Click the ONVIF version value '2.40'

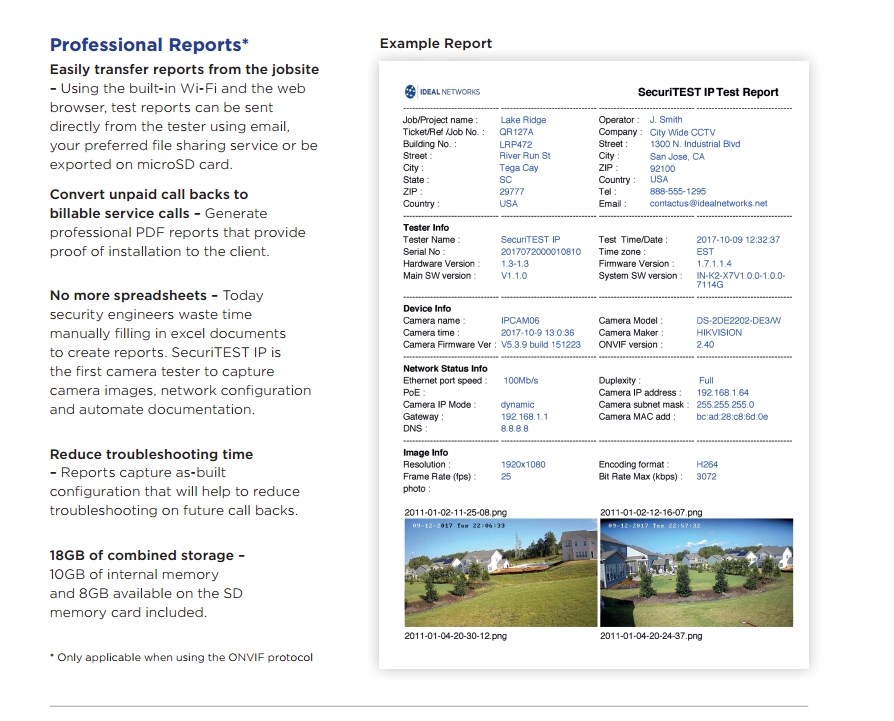(705, 344)
